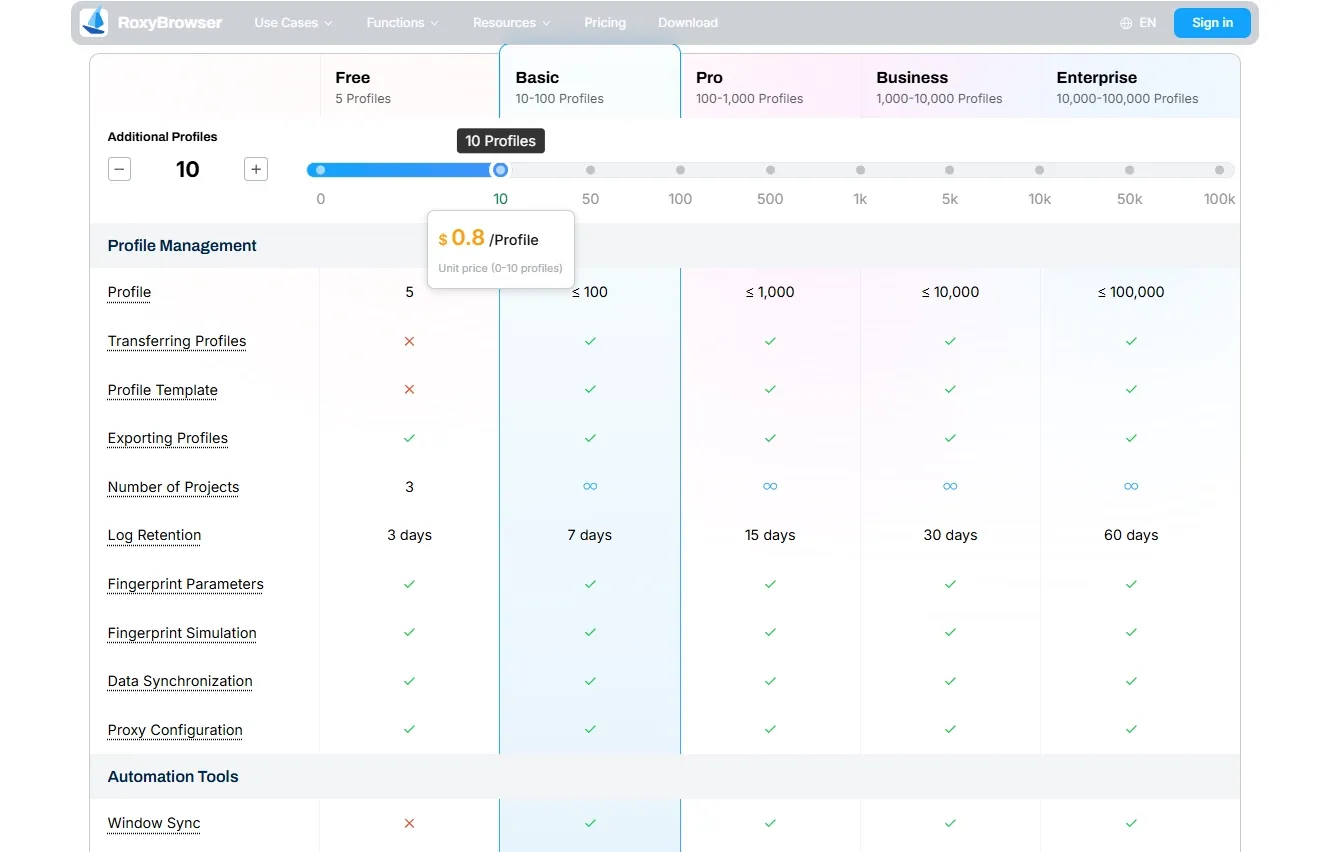Select the Business plan column header
The height and width of the screenshot is (852, 1329).
950,87
